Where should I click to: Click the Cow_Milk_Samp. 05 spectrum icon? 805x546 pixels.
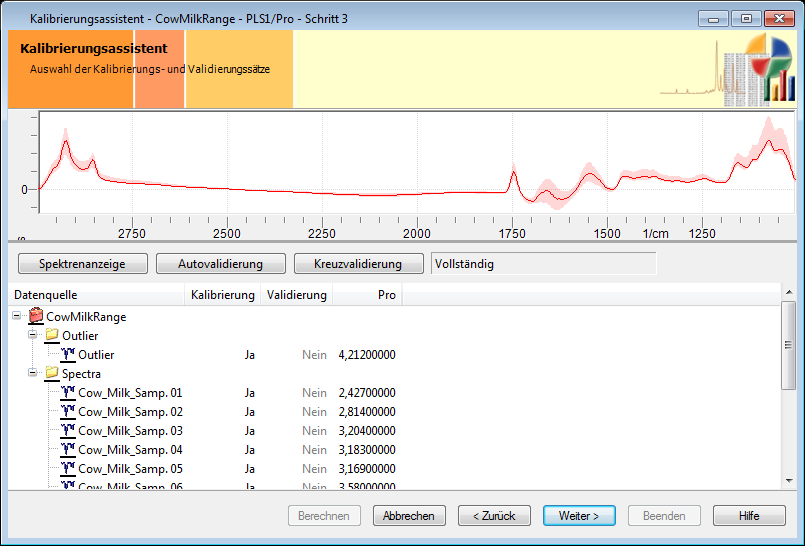coord(68,468)
